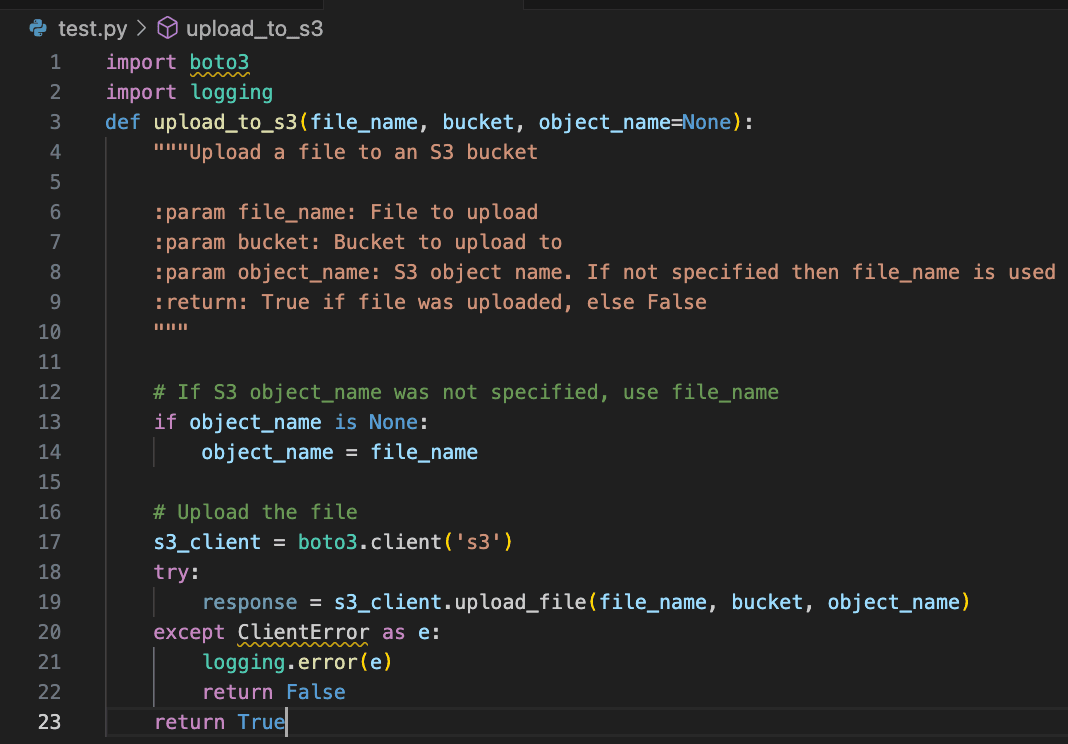The height and width of the screenshot is (744, 1068).
Task: Click the None default value on line 3
Action: click(x=706, y=121)
